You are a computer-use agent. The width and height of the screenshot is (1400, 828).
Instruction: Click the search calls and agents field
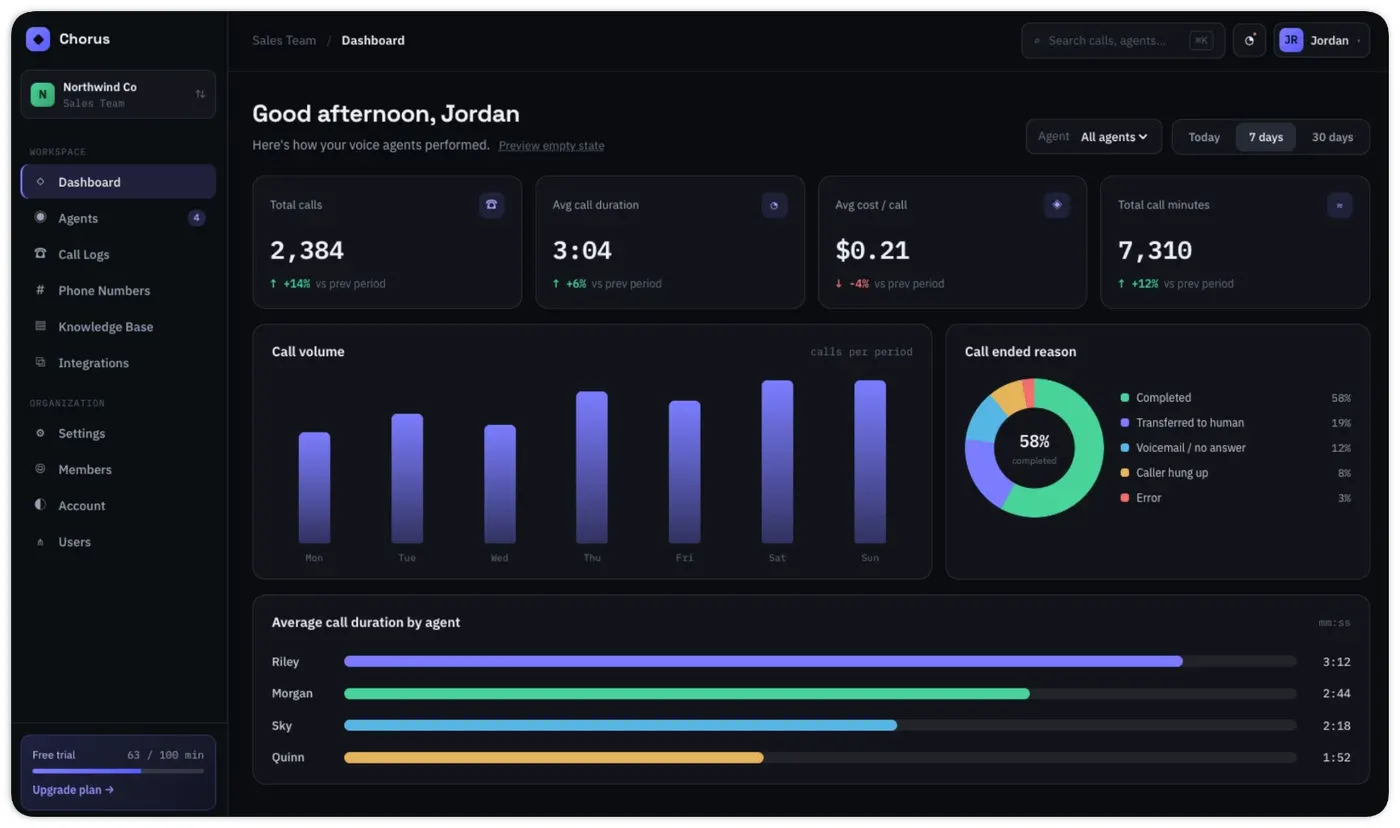coord(1123,40)
